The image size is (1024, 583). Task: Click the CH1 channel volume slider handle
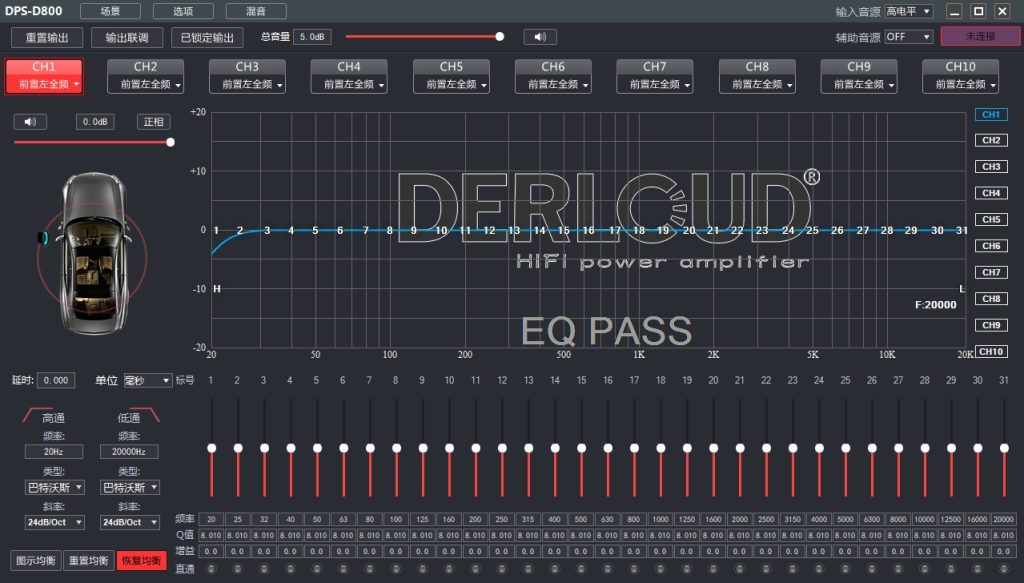coord(170,142)
